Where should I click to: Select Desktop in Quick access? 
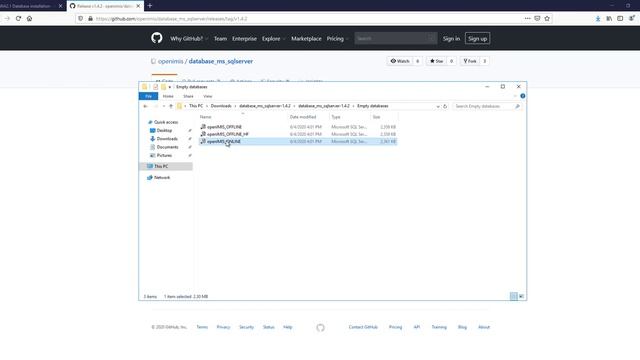point(164,130)
